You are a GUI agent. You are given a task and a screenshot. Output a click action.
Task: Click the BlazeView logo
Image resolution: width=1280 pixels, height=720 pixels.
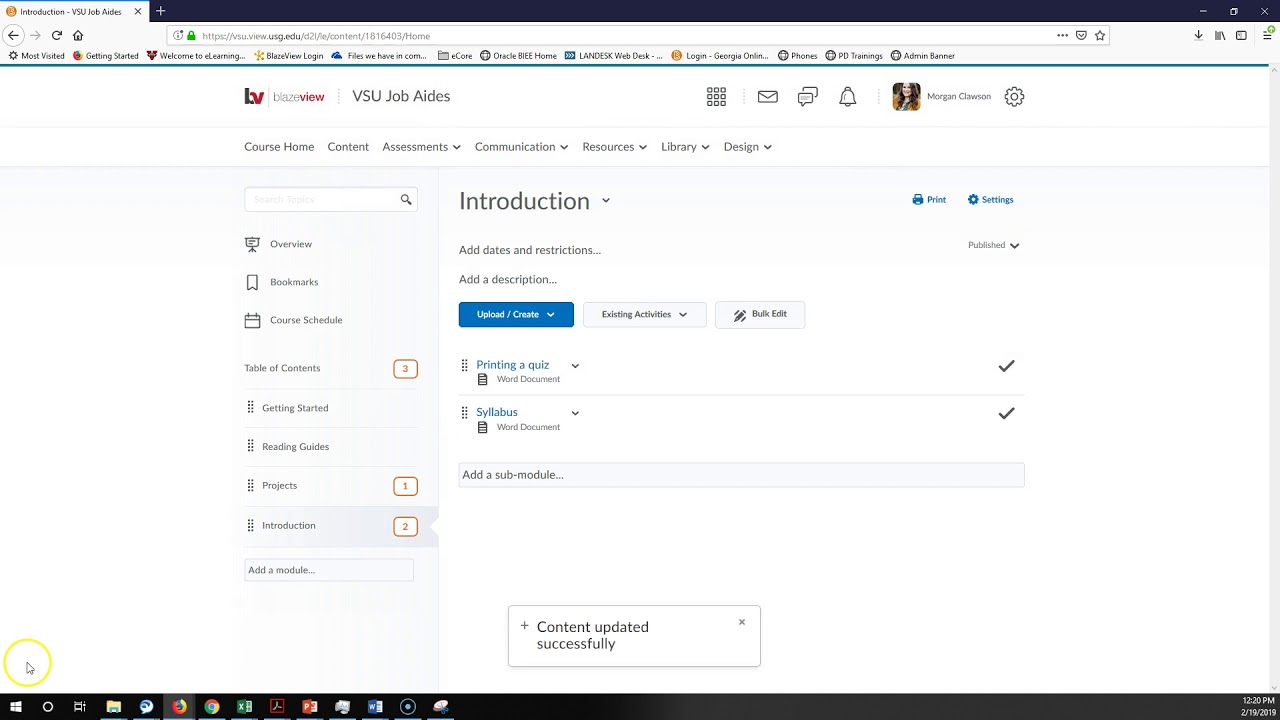tap(285, 97)
